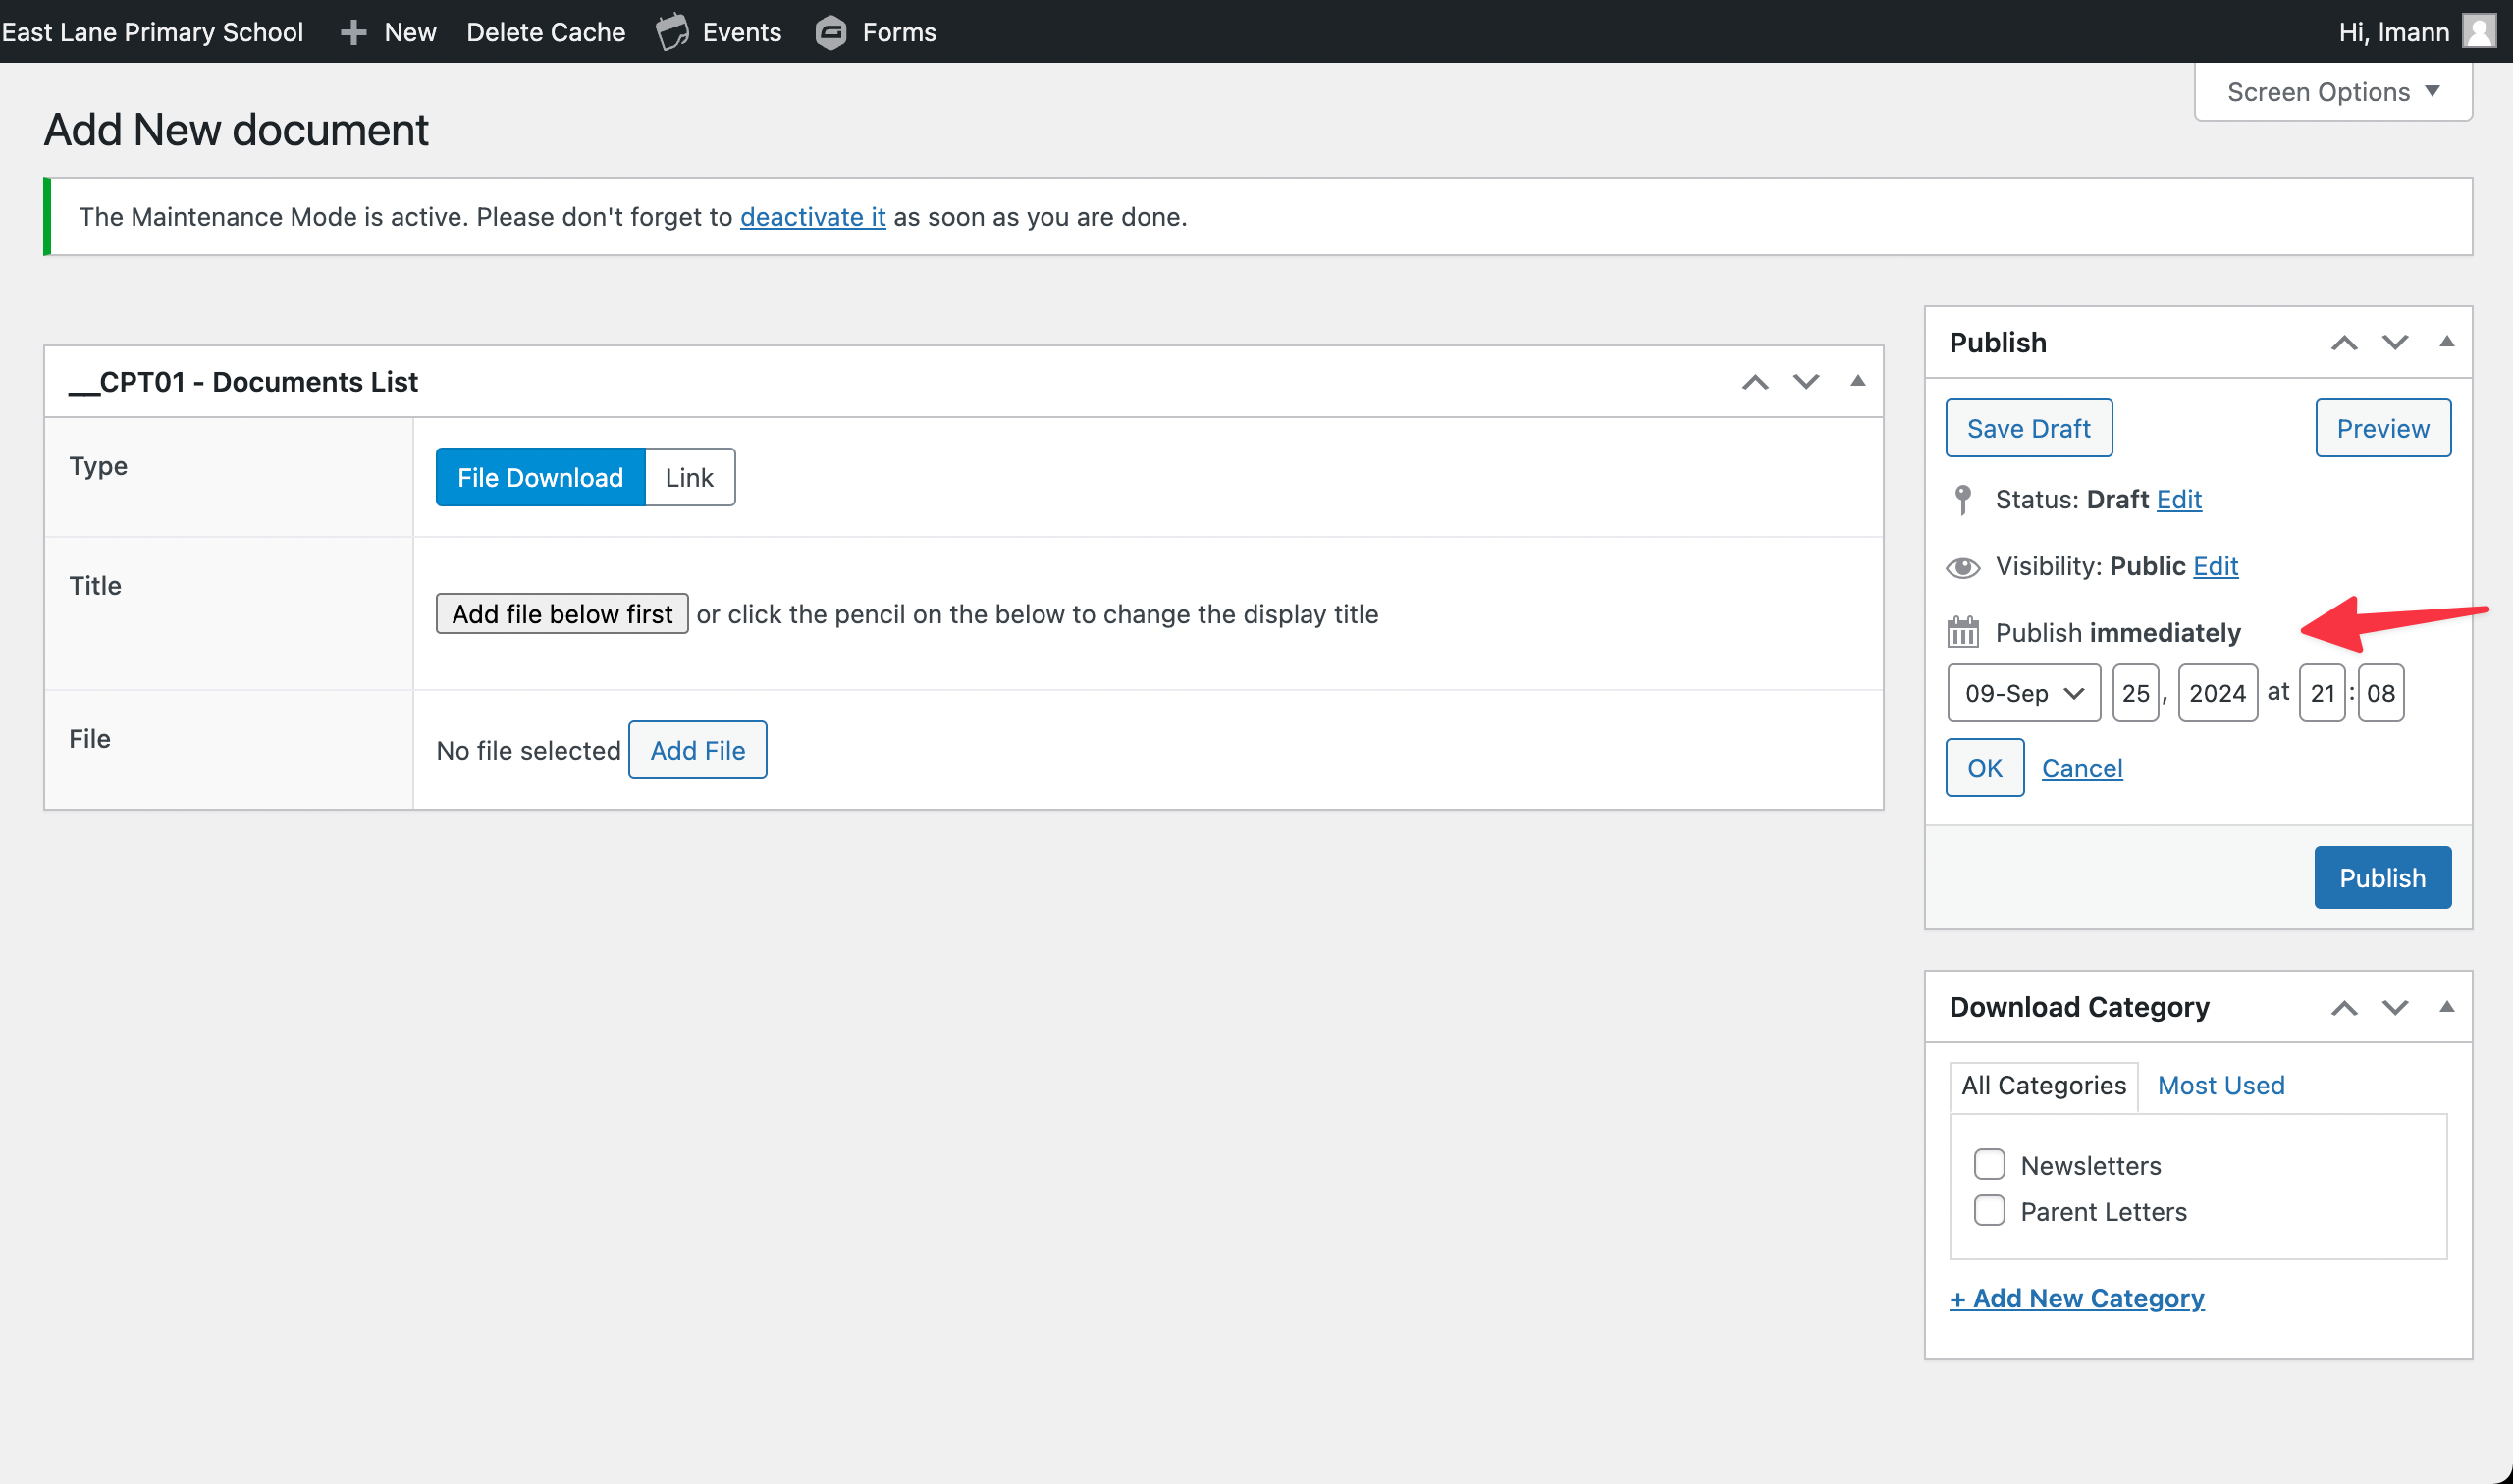Check the Newsletters category checkbox
This screenshot has width=2513, height=1484.
[1989, 1165]
